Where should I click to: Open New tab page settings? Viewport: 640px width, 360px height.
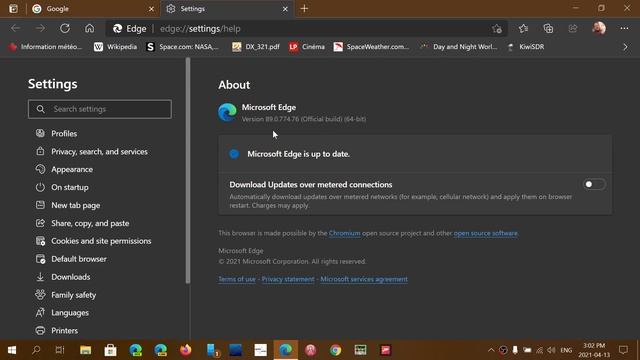(x=68, y=205)
